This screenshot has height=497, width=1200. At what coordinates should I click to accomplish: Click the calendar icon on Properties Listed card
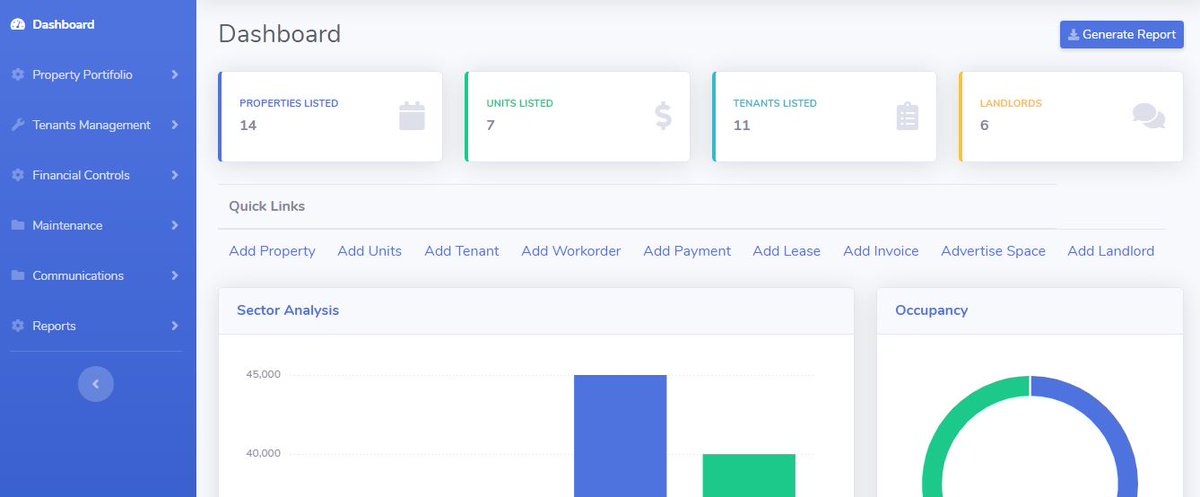tap(412, 116)
